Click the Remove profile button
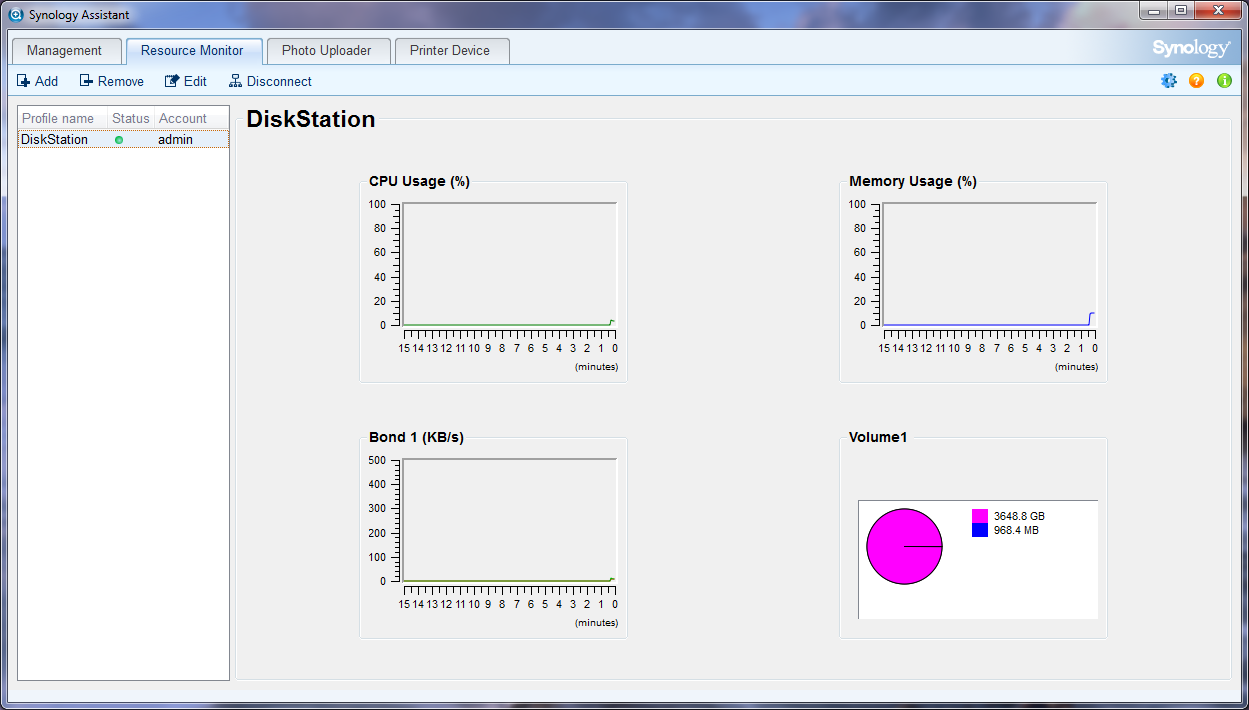Image resolution: width=1249 pixels, height=710 pixels. tap(112, 81)
